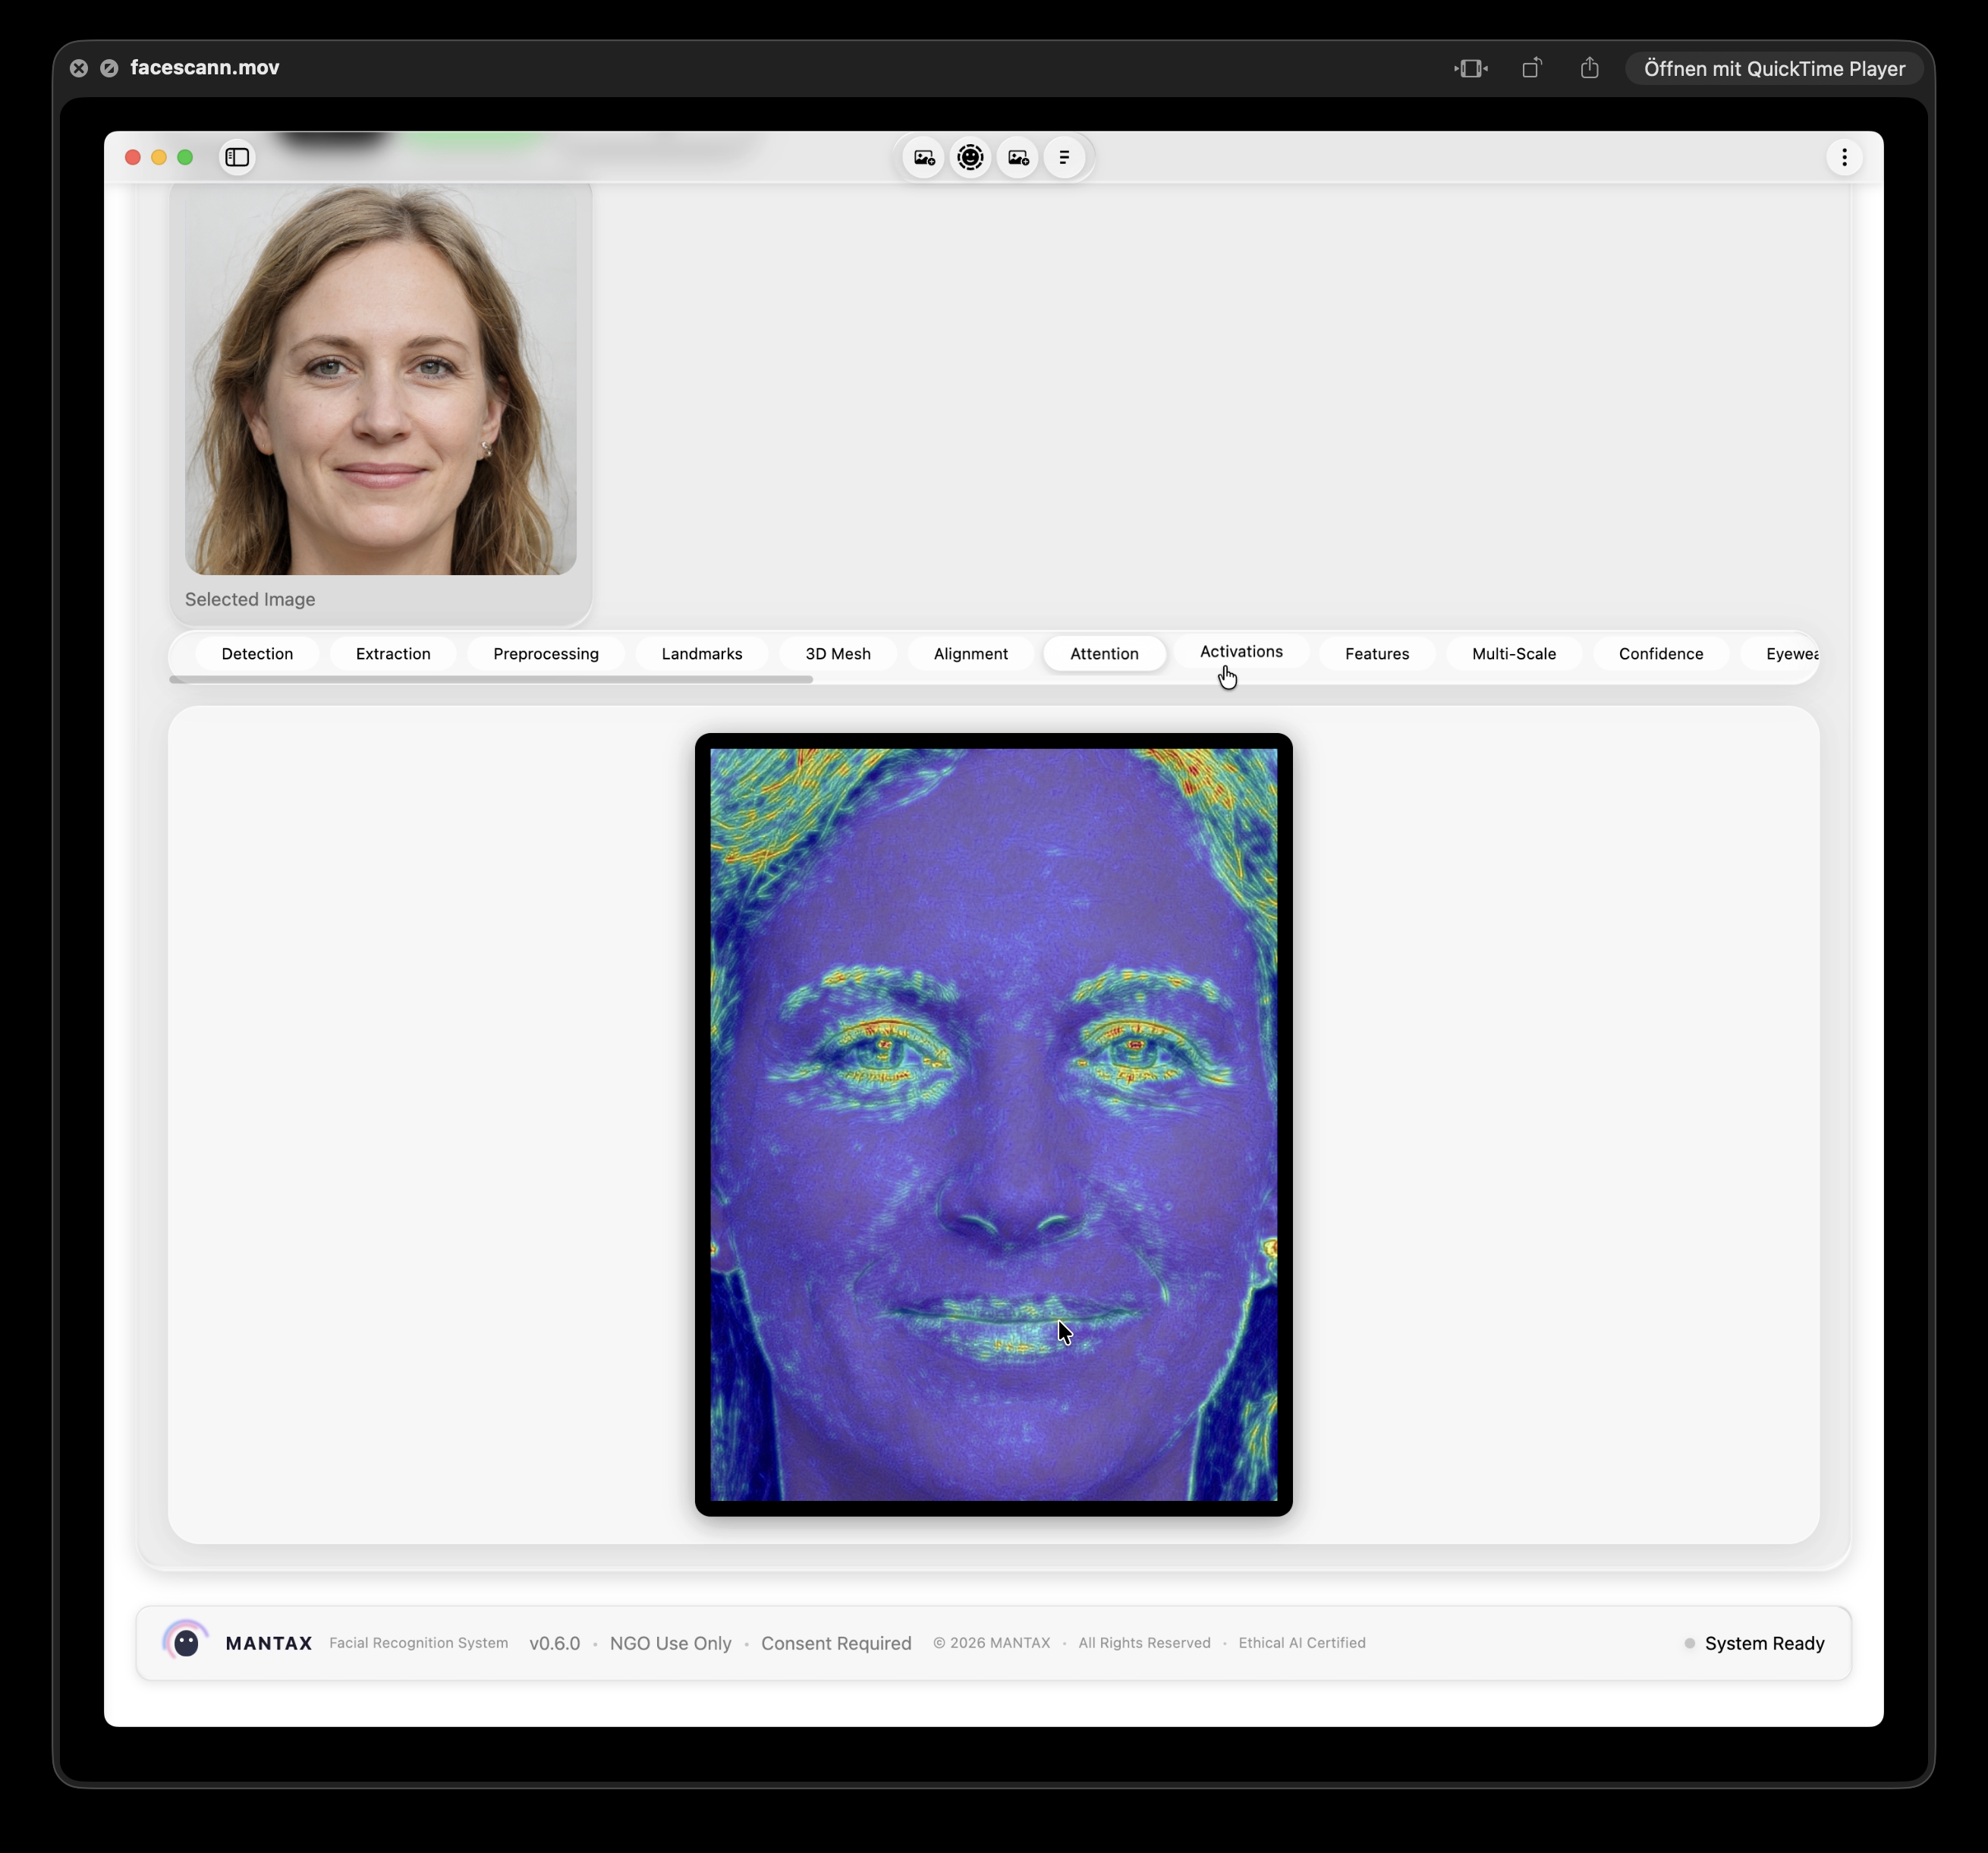The image size is (1988, 1853).
Task: Select the Multi-Scale analysis option
Action: click(x=1513, y=653)
